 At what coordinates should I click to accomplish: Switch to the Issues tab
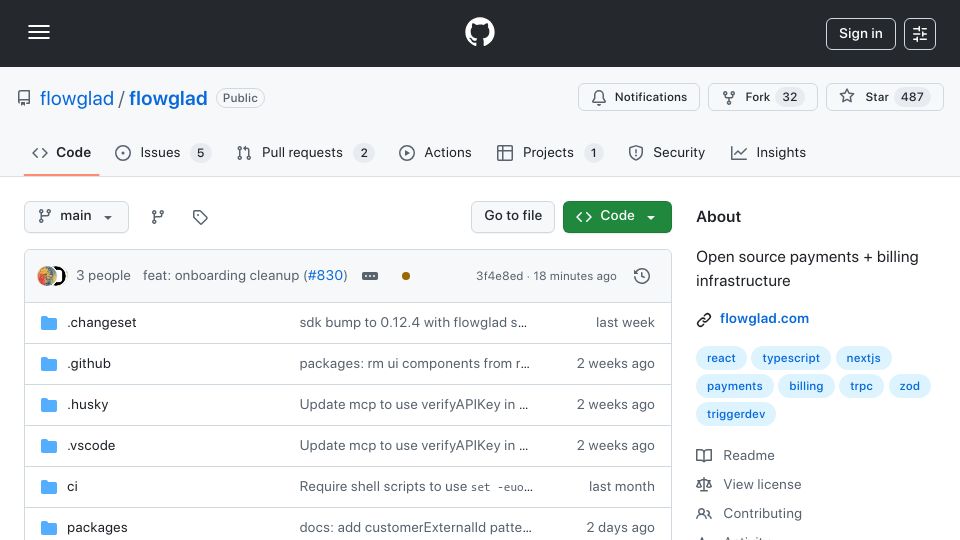click(x=162, y=152)
